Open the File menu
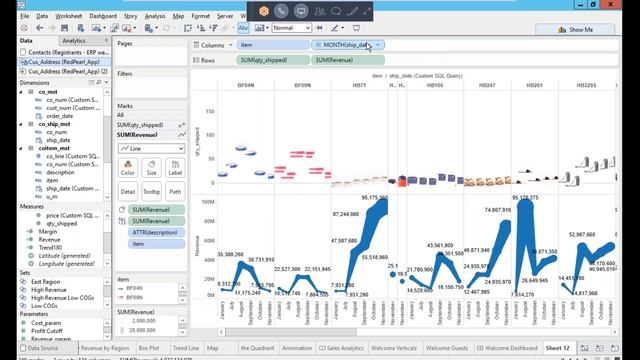Image resolution: width=640 pixels, height=360 pixels. [x=24, y=16]
